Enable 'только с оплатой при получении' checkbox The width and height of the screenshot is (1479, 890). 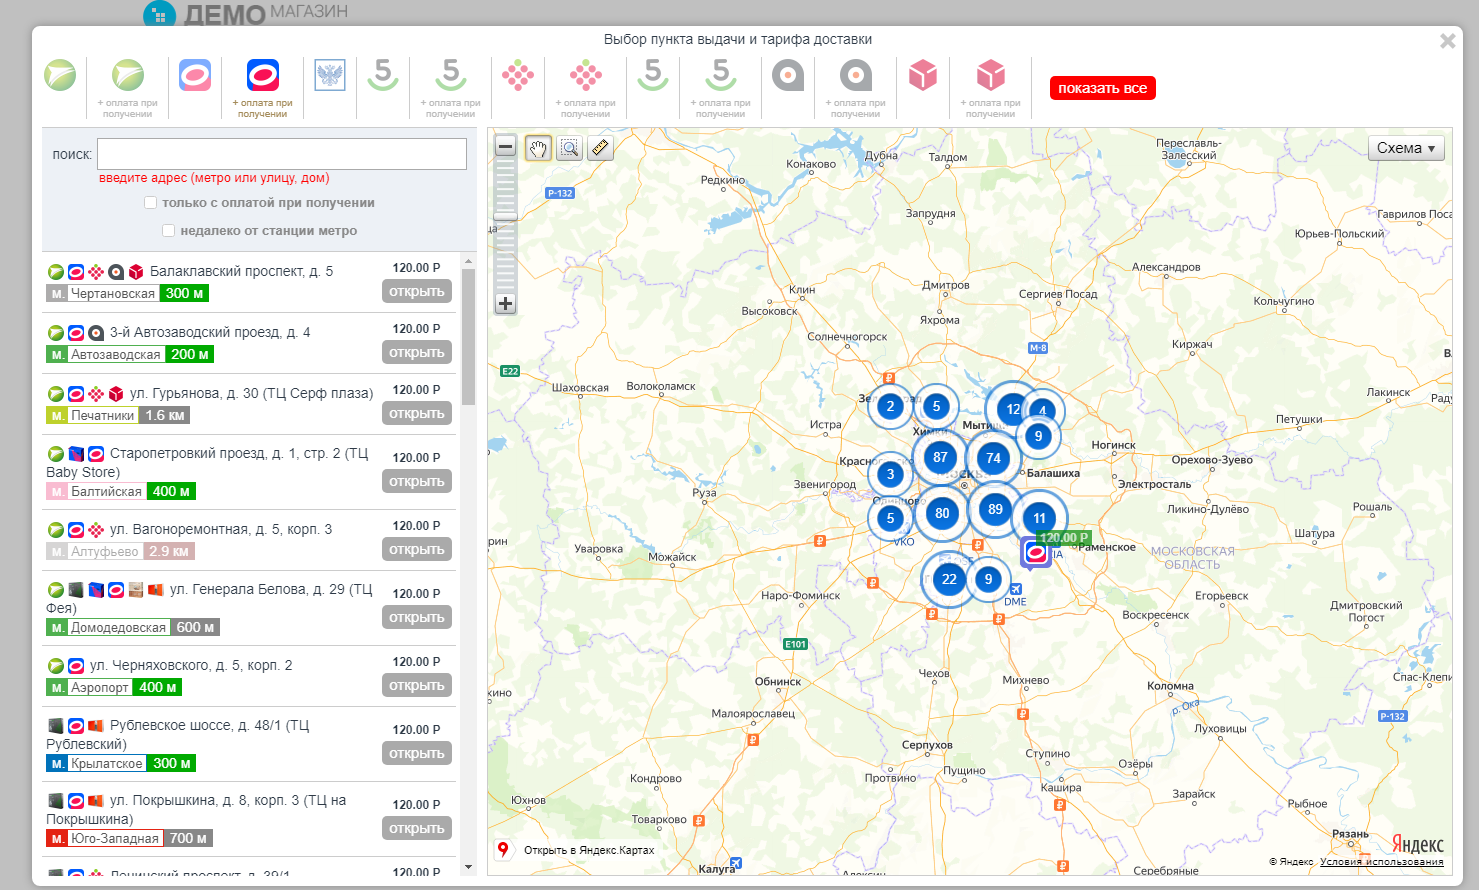coord(151,203)
